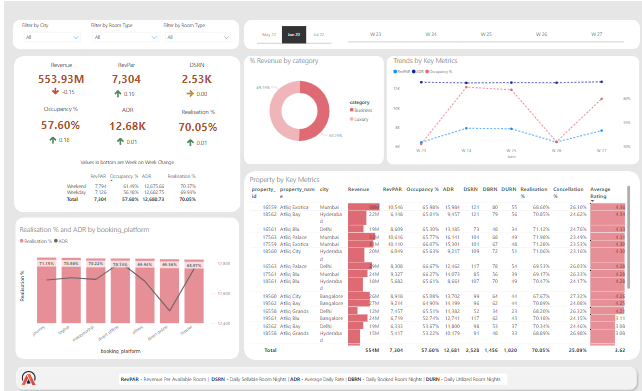Viewport: 642px width, 391px height.
Task: Click the 57.60% Occupancy value card
Action: 60,125
